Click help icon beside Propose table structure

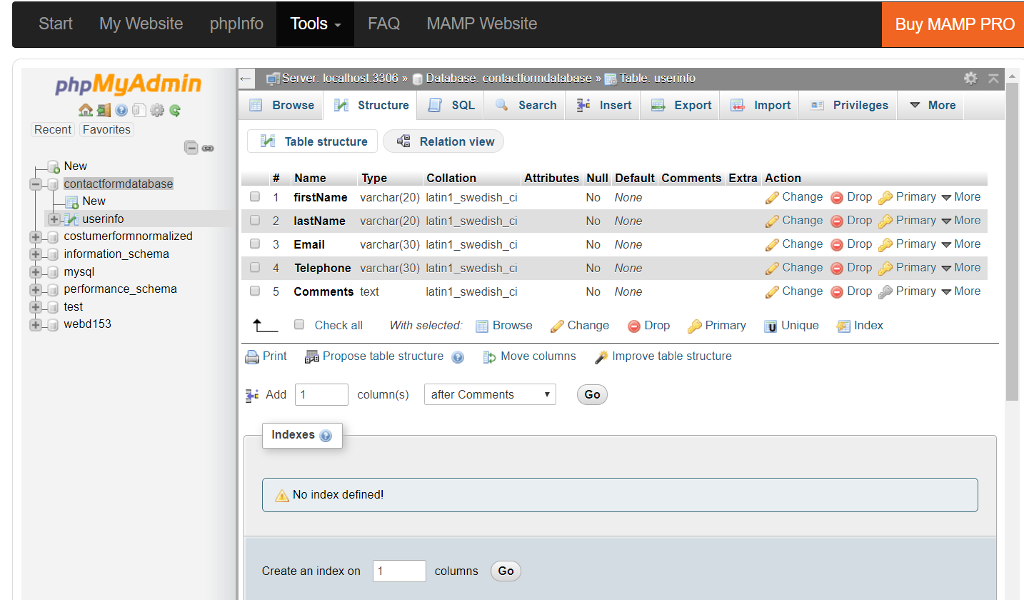[458, 357]
